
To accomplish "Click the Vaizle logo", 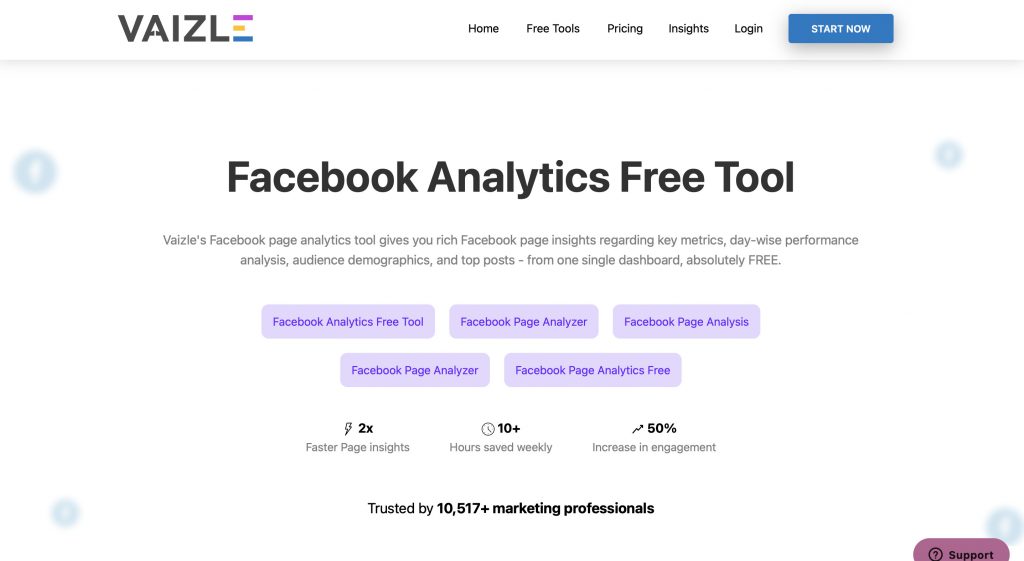I will pyautogui.click(x=185, y=29).
